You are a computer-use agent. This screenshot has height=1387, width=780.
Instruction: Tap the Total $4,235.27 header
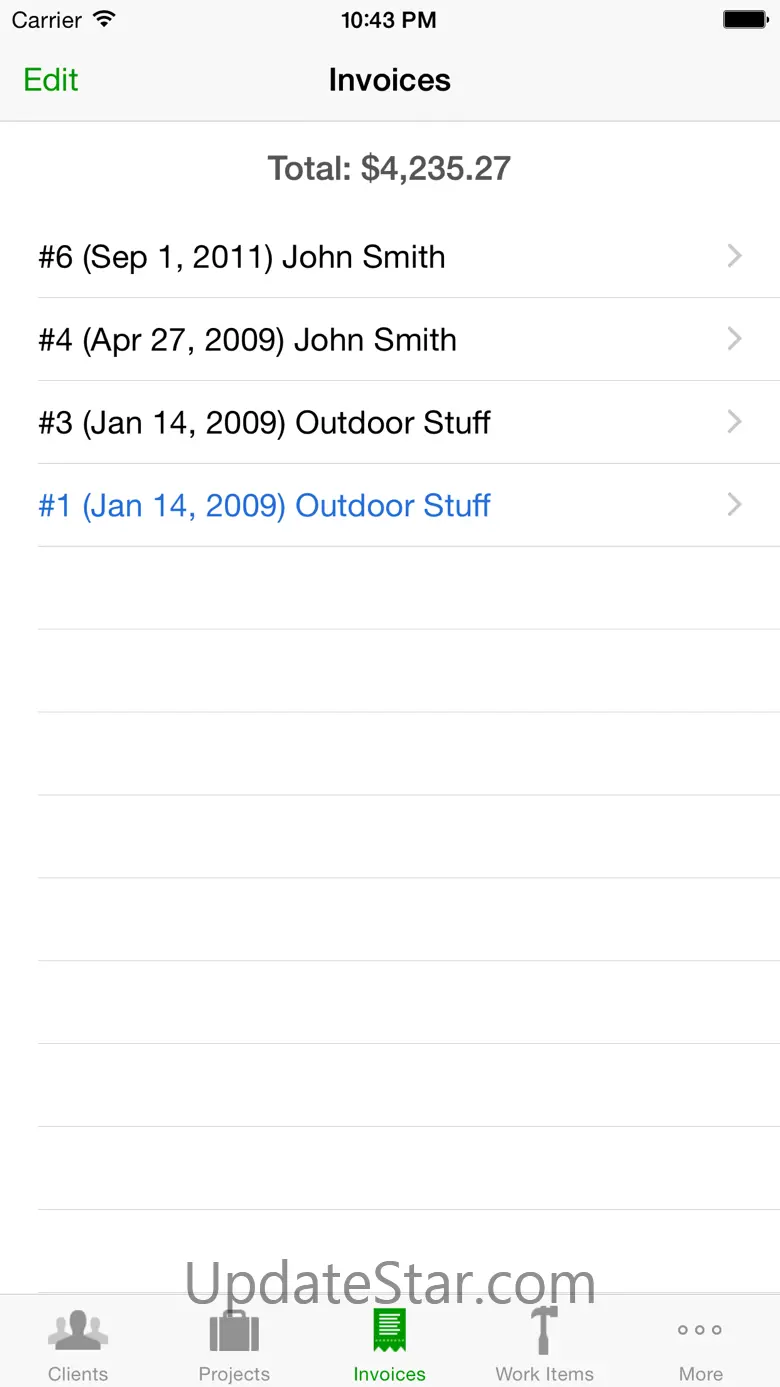389,168
